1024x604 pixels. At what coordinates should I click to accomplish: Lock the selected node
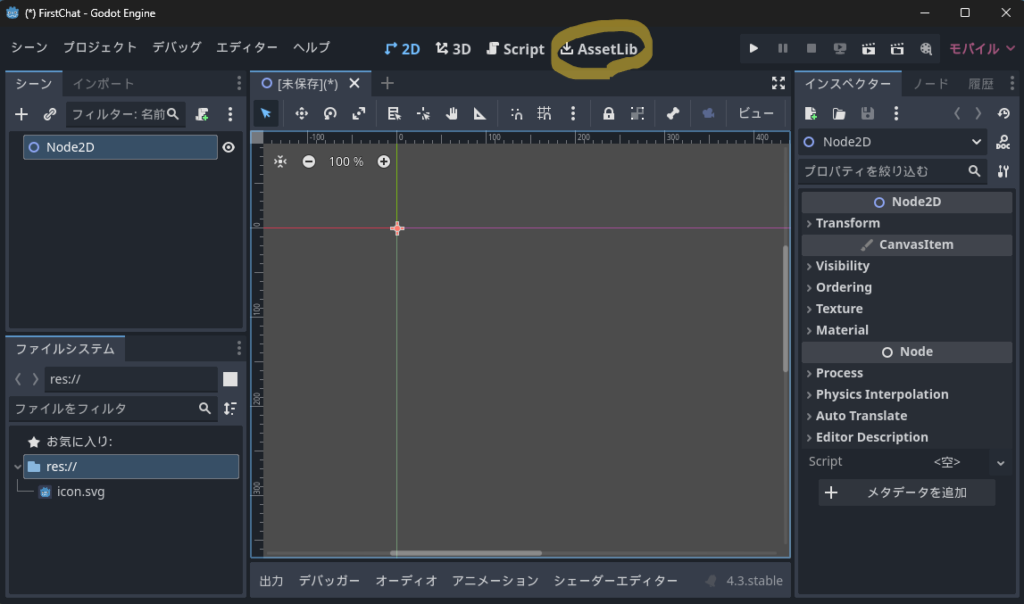click(x=608, y=114)
